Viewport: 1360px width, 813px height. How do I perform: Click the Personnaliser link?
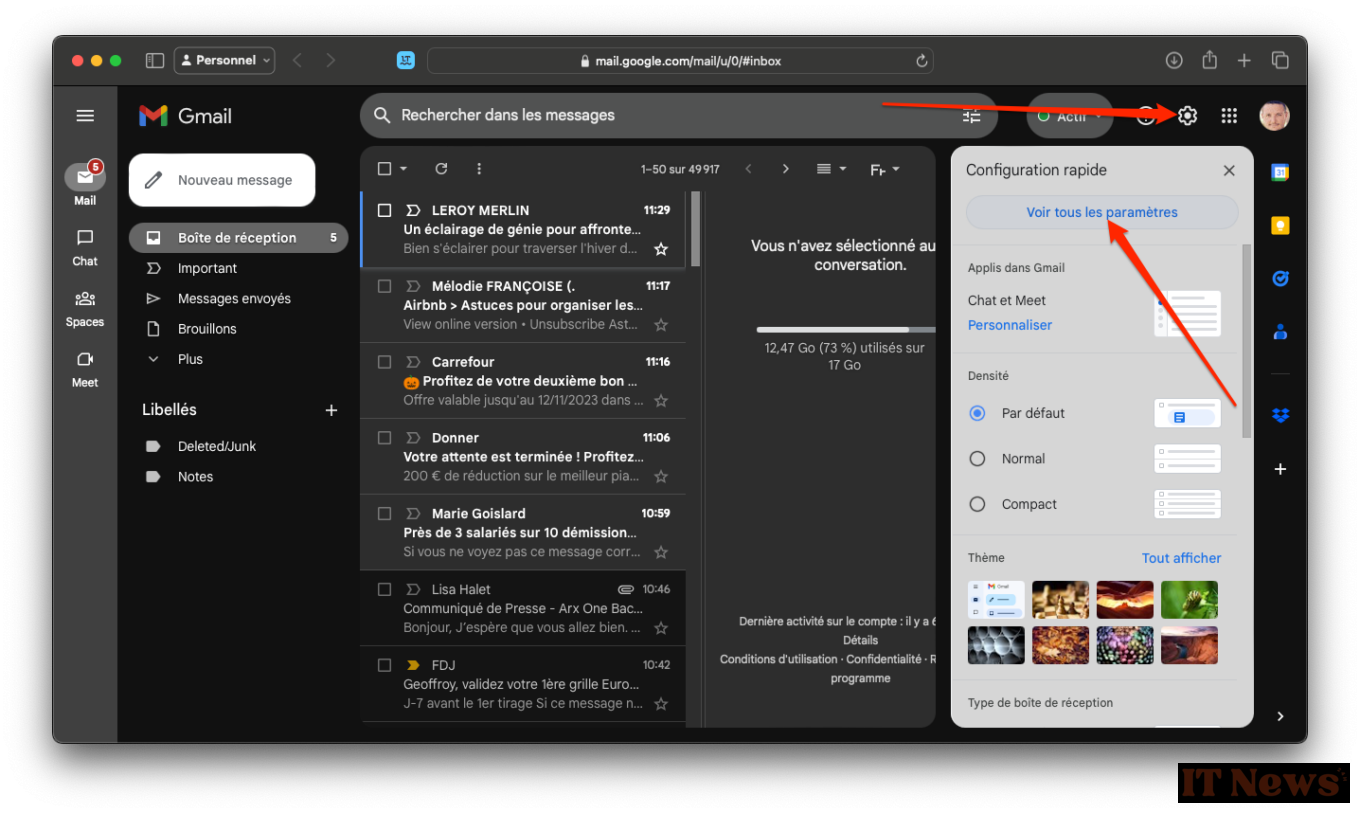[x=1009, y=325]
